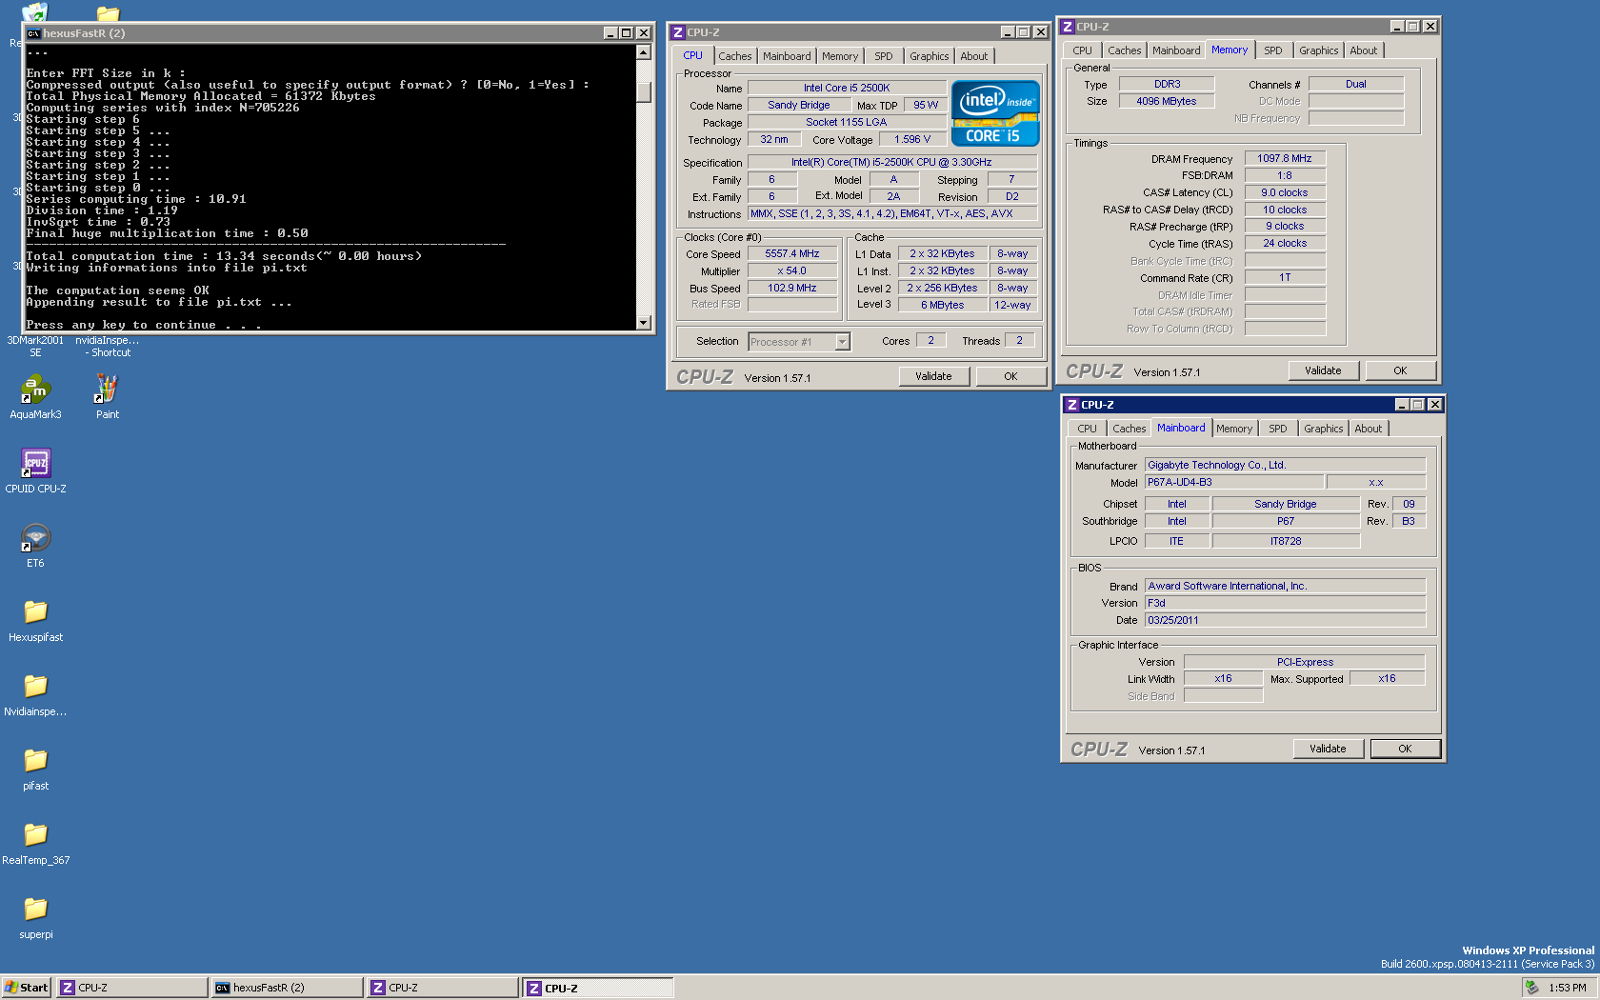Open Graphics tab in CPU-Z Mainboard window
The width and height of the screenshot is (1600, 1000).
point(1324,428)
